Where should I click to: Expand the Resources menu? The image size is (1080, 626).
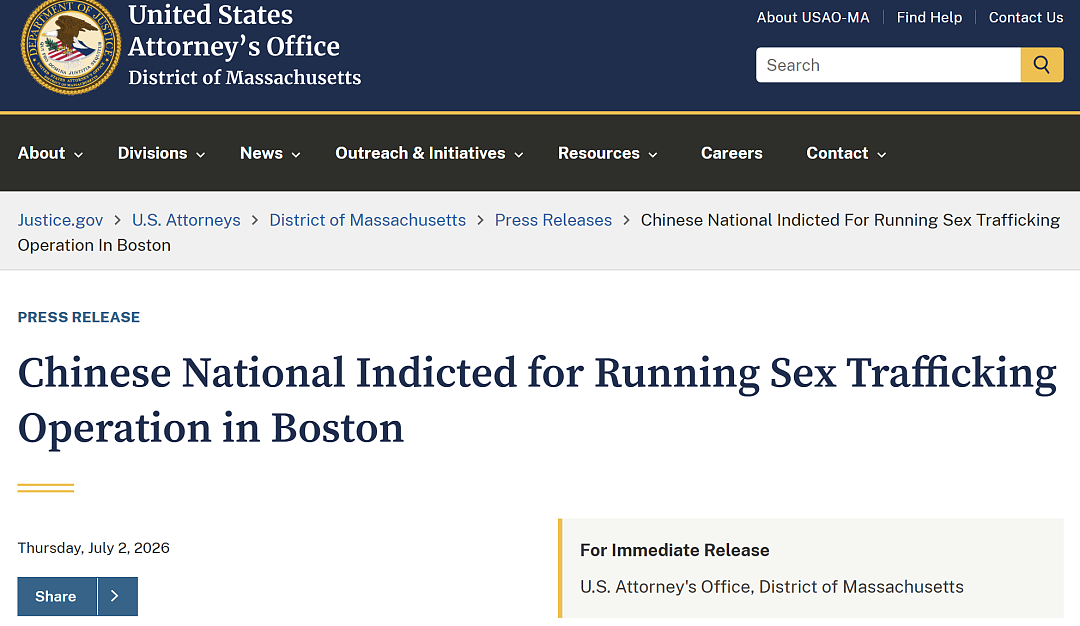pyautogui.click(x=608, y=154)
